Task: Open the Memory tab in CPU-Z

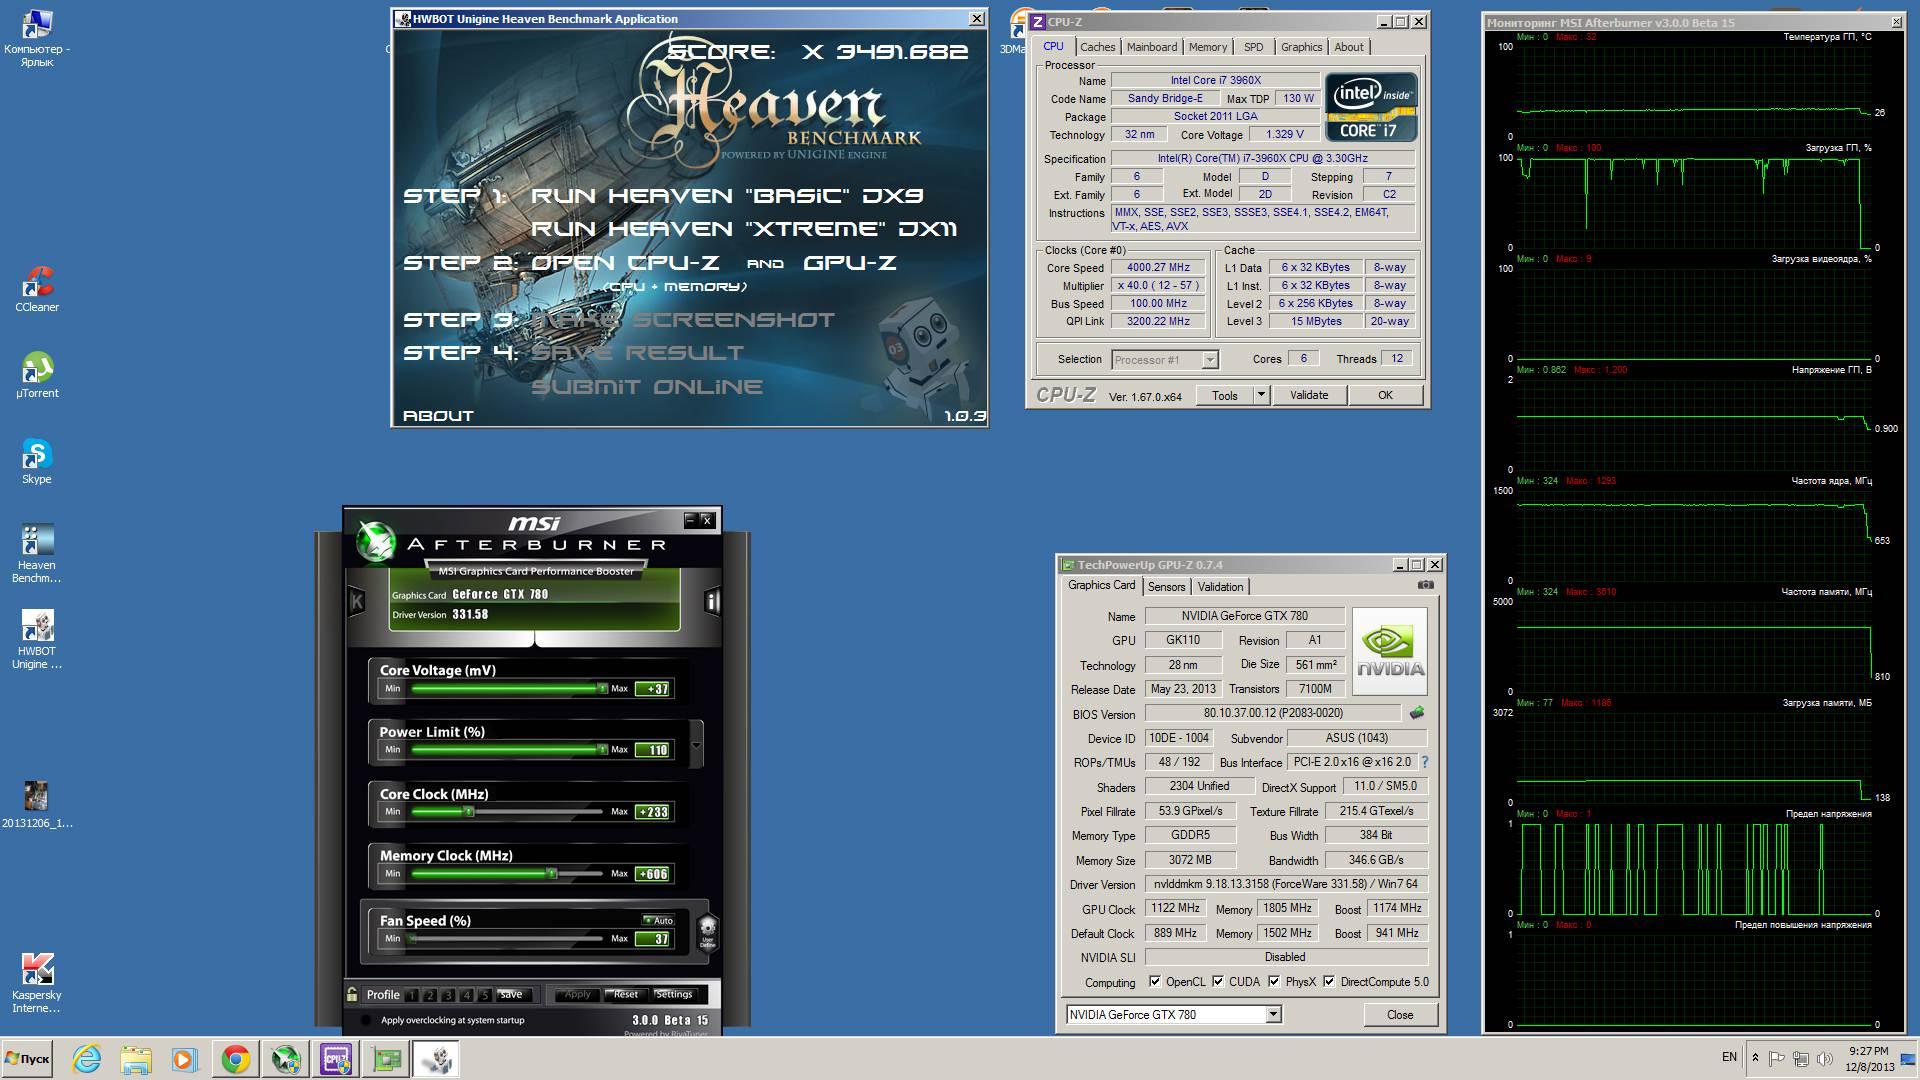Action: tap(1208, 47)
